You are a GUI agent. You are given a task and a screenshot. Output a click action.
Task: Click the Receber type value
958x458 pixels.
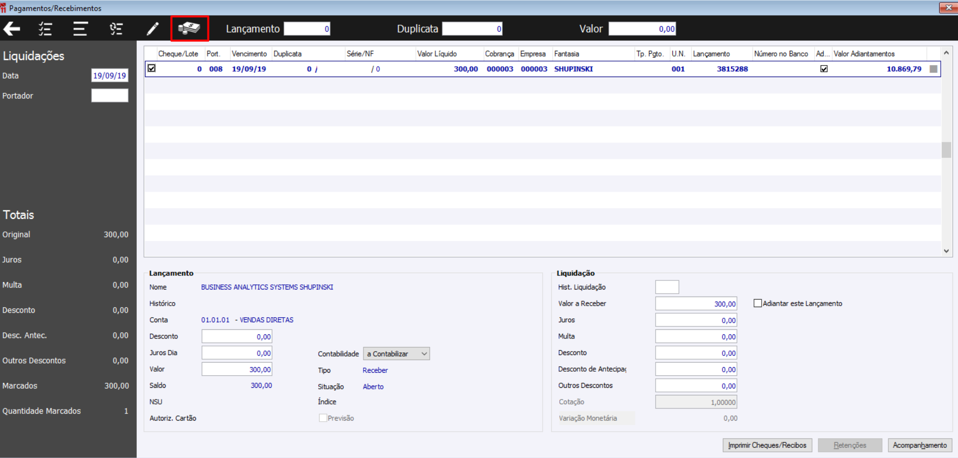(375, 370)
